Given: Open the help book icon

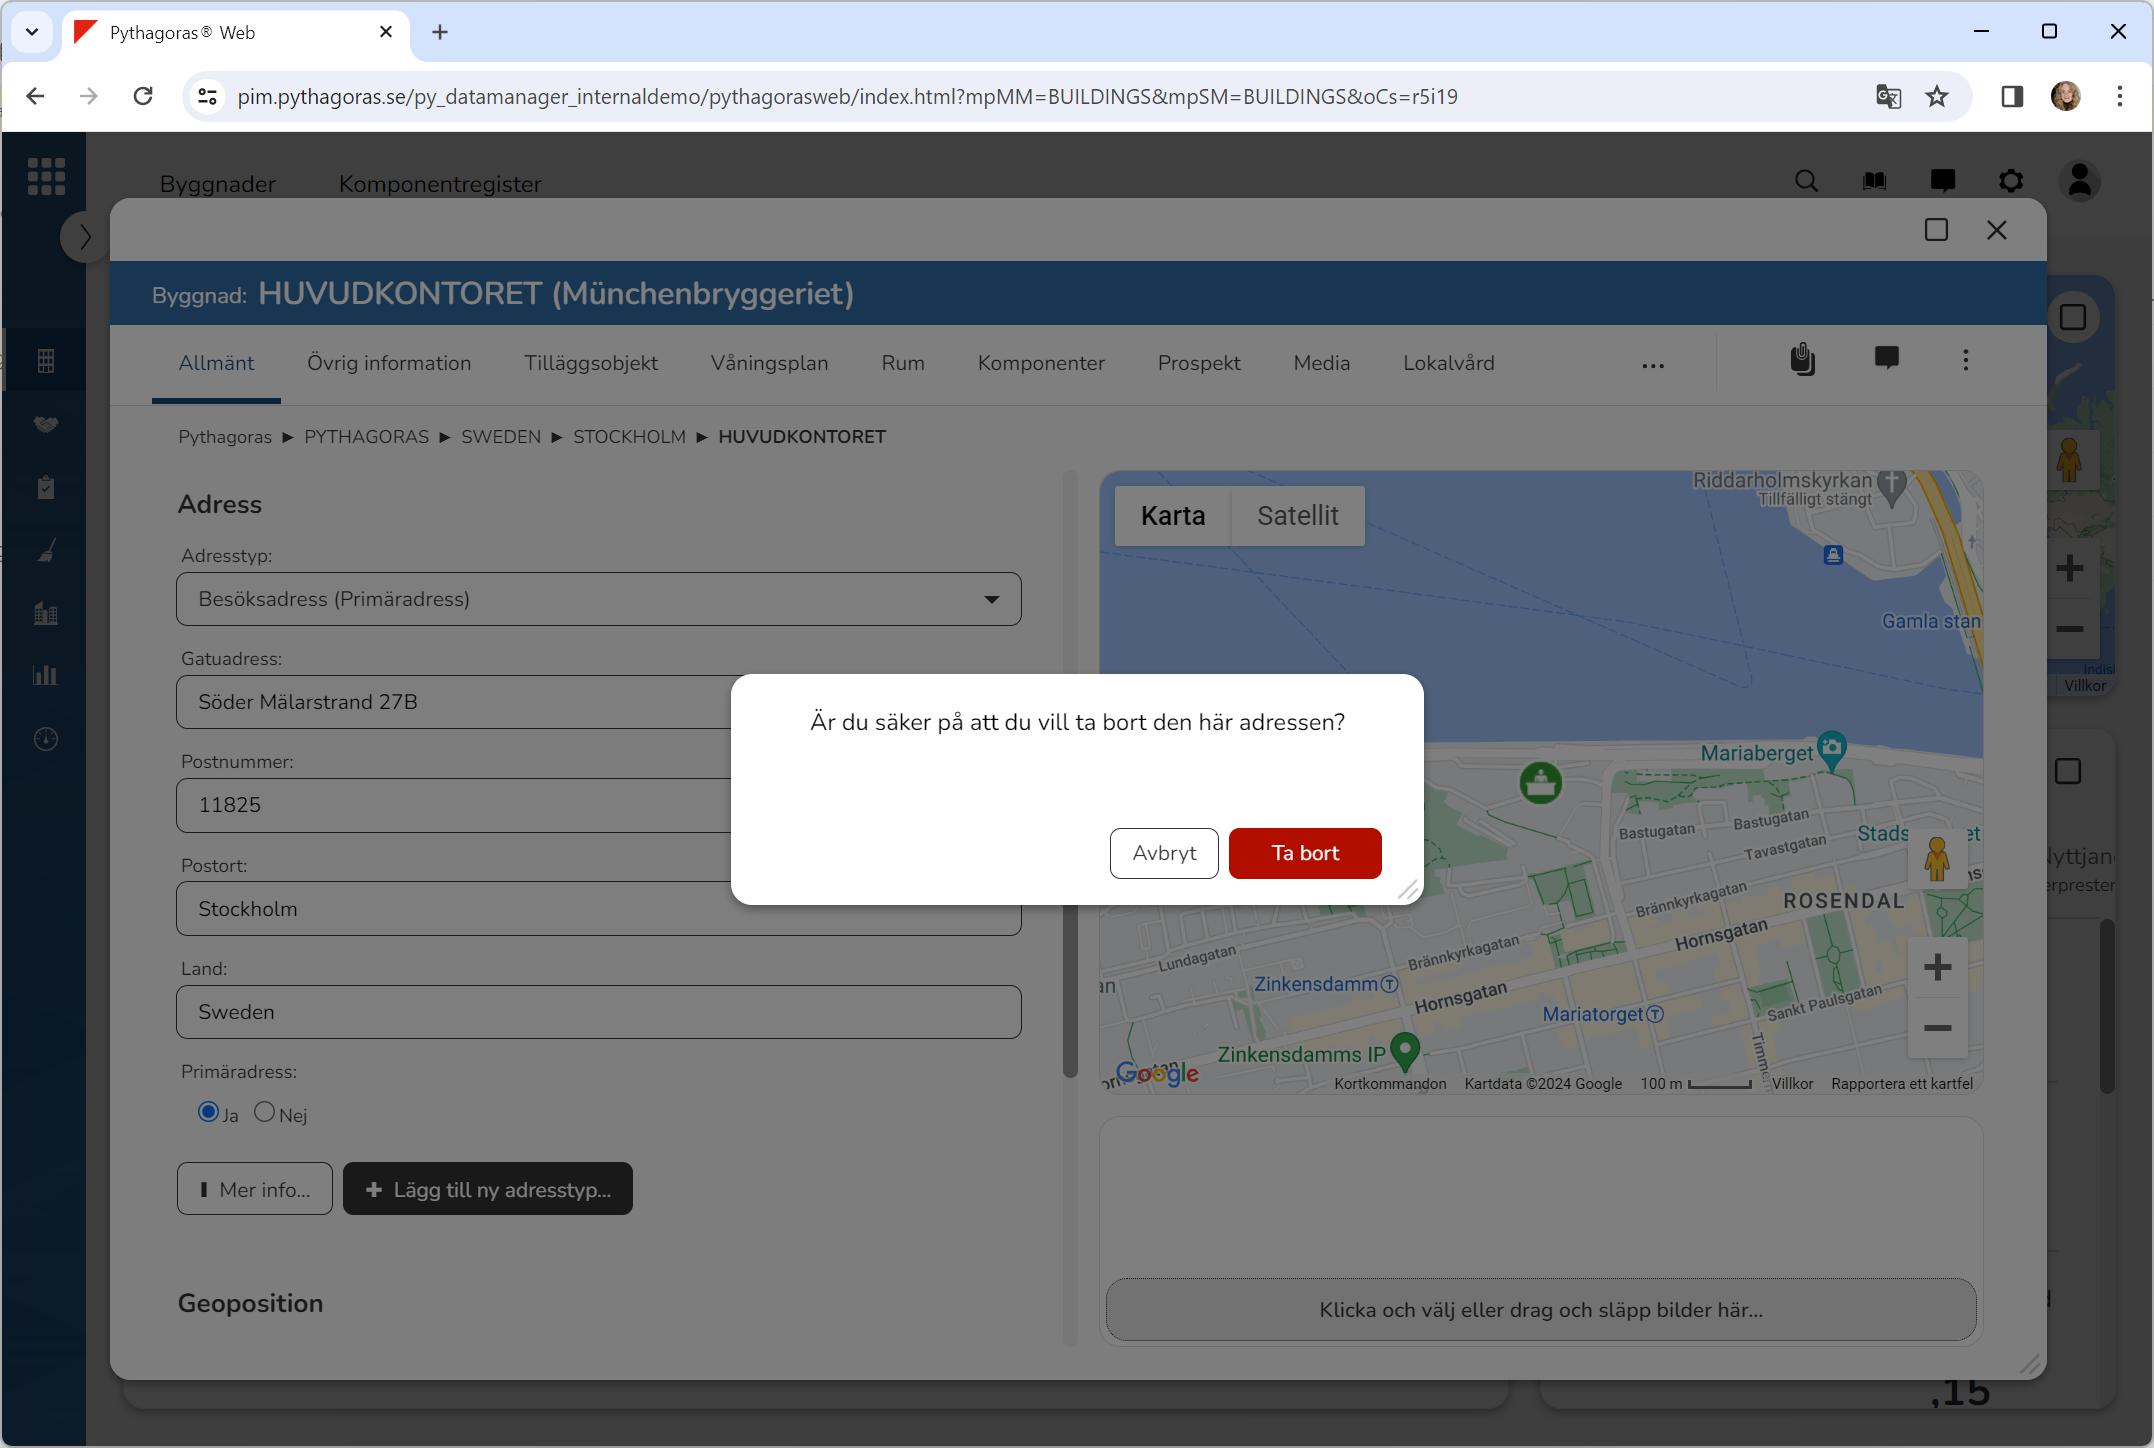Looking at the screenshot, I should point(1874,181).
